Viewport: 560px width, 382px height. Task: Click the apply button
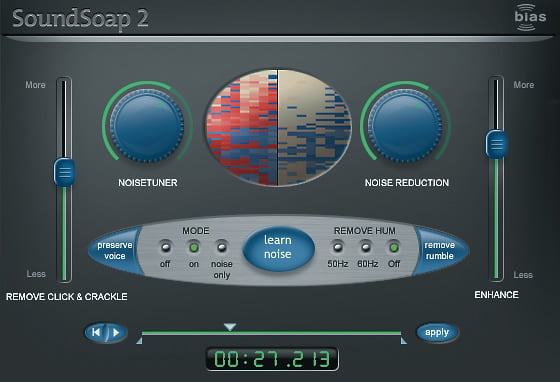(437, 332)
